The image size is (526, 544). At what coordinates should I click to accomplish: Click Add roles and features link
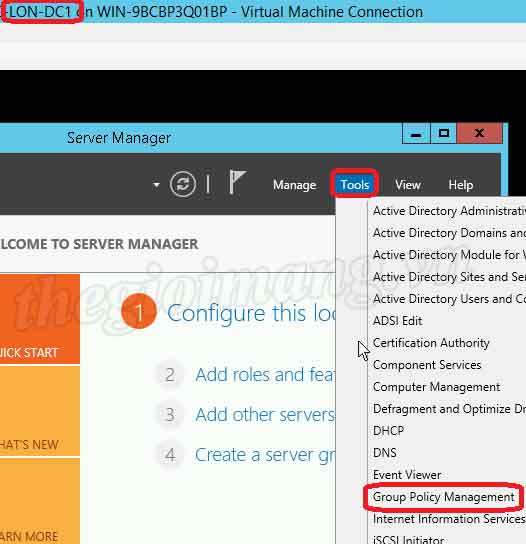click(265, 375)
